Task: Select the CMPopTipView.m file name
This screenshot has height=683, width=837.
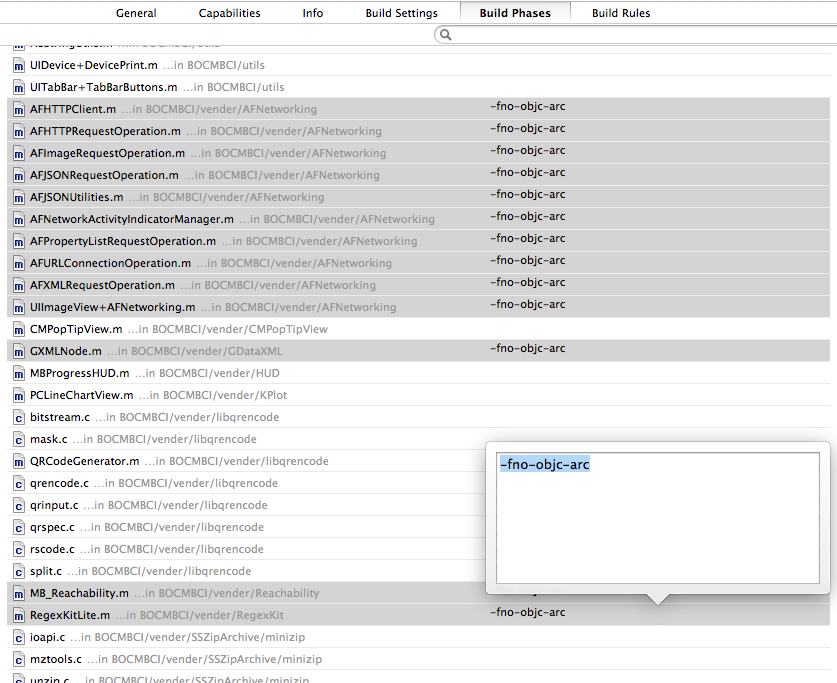Action: click(x=76, y=329)
